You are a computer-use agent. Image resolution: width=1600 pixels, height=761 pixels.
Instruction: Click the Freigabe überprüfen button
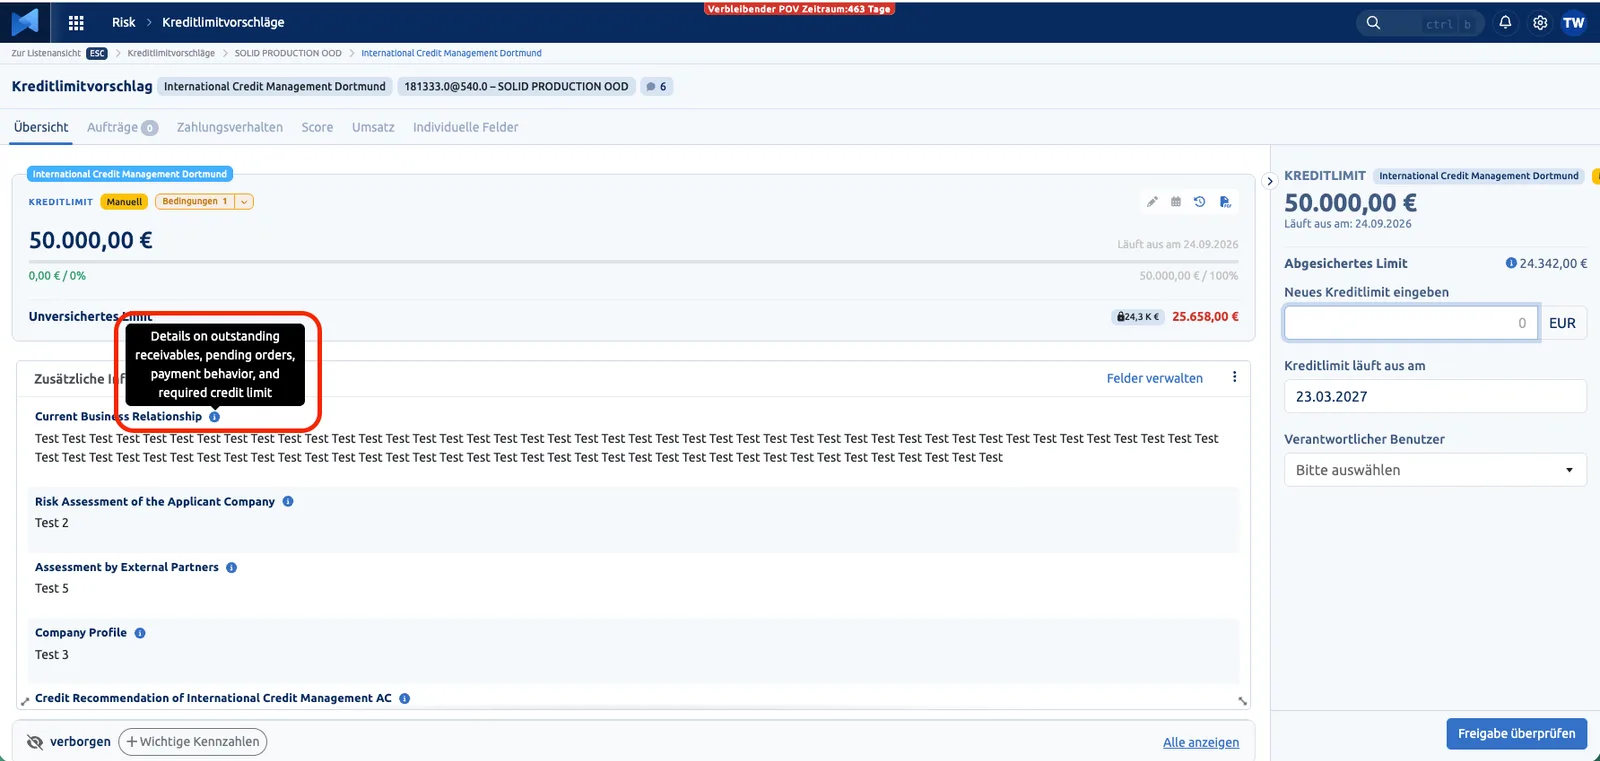[1516, 734]
